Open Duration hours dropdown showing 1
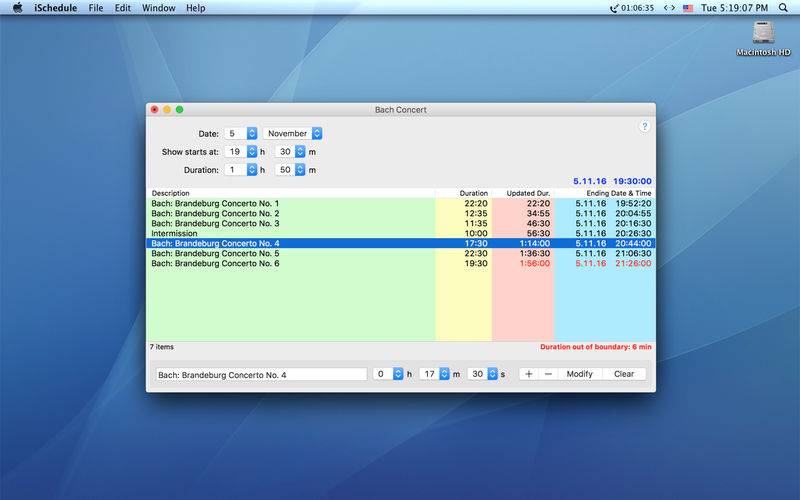Screen dimensions: 800x500 (241, 170)
